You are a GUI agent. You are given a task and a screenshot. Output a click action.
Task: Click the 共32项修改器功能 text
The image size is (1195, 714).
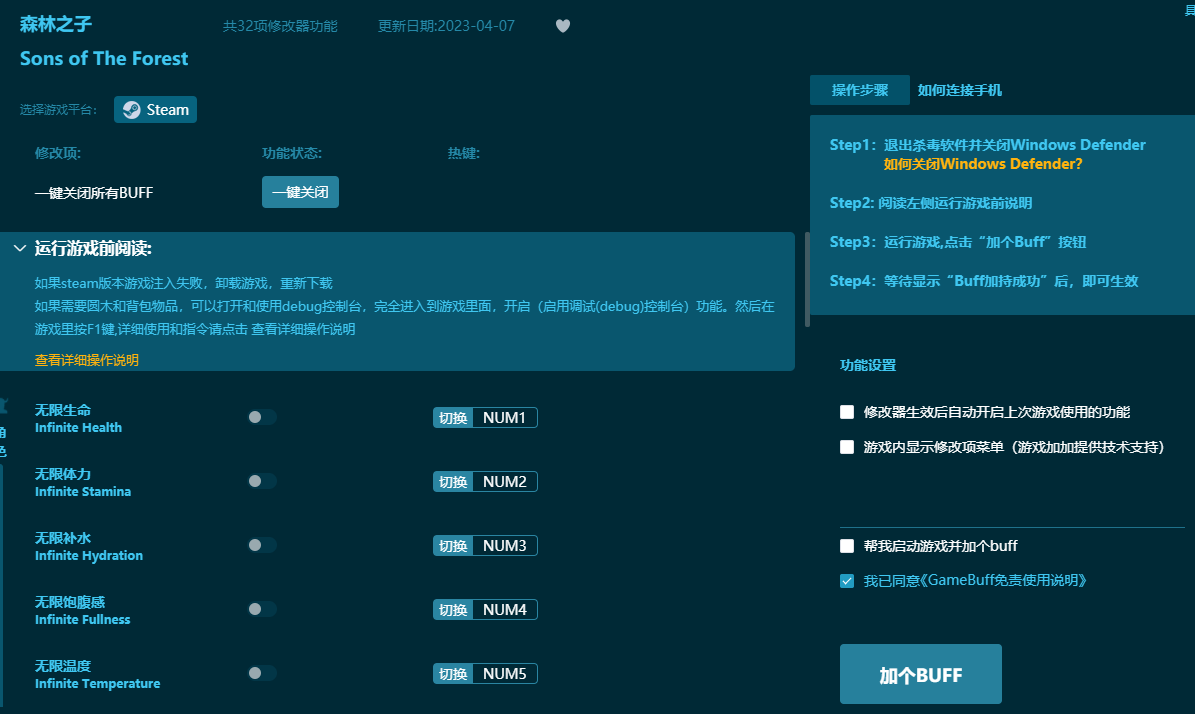pyautogui.click(x=280, y=26)
